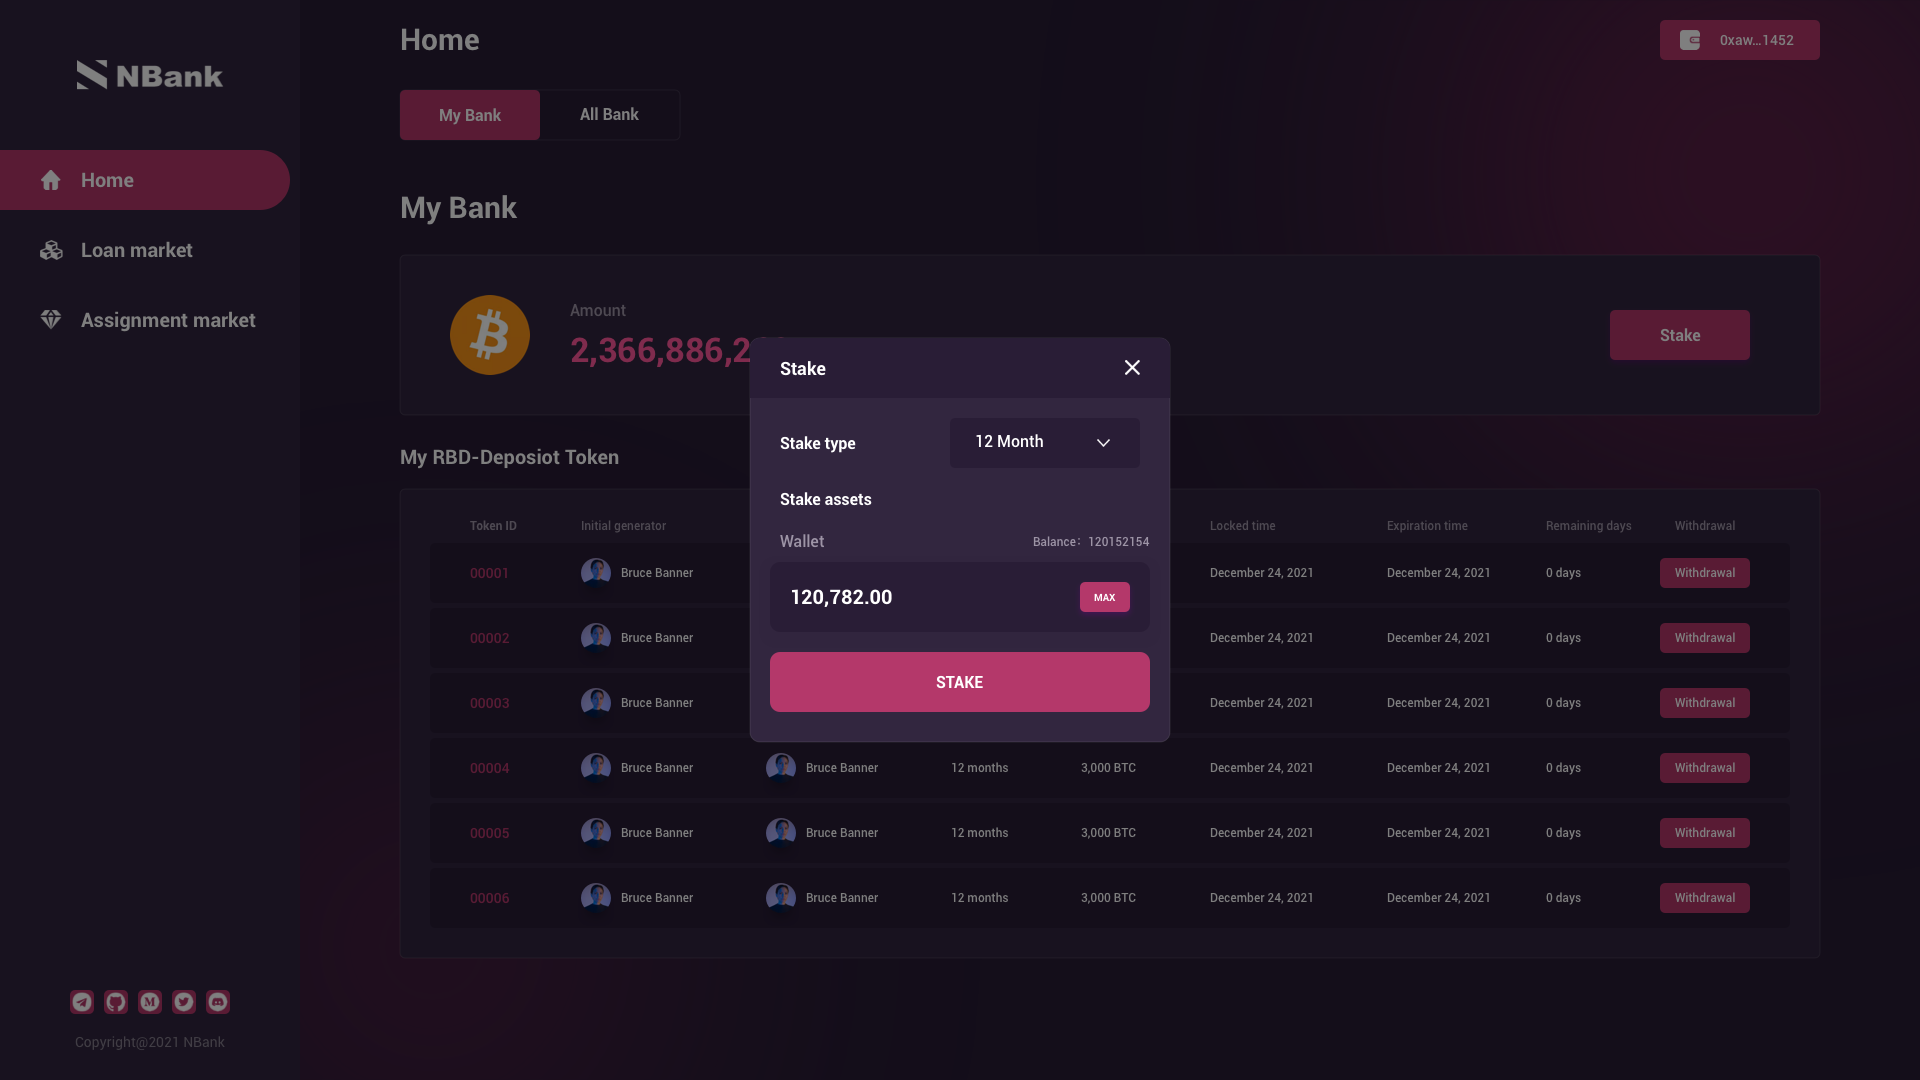Select the My Bank tab
Screen dimensions: 1920x1080
point(470,115)
